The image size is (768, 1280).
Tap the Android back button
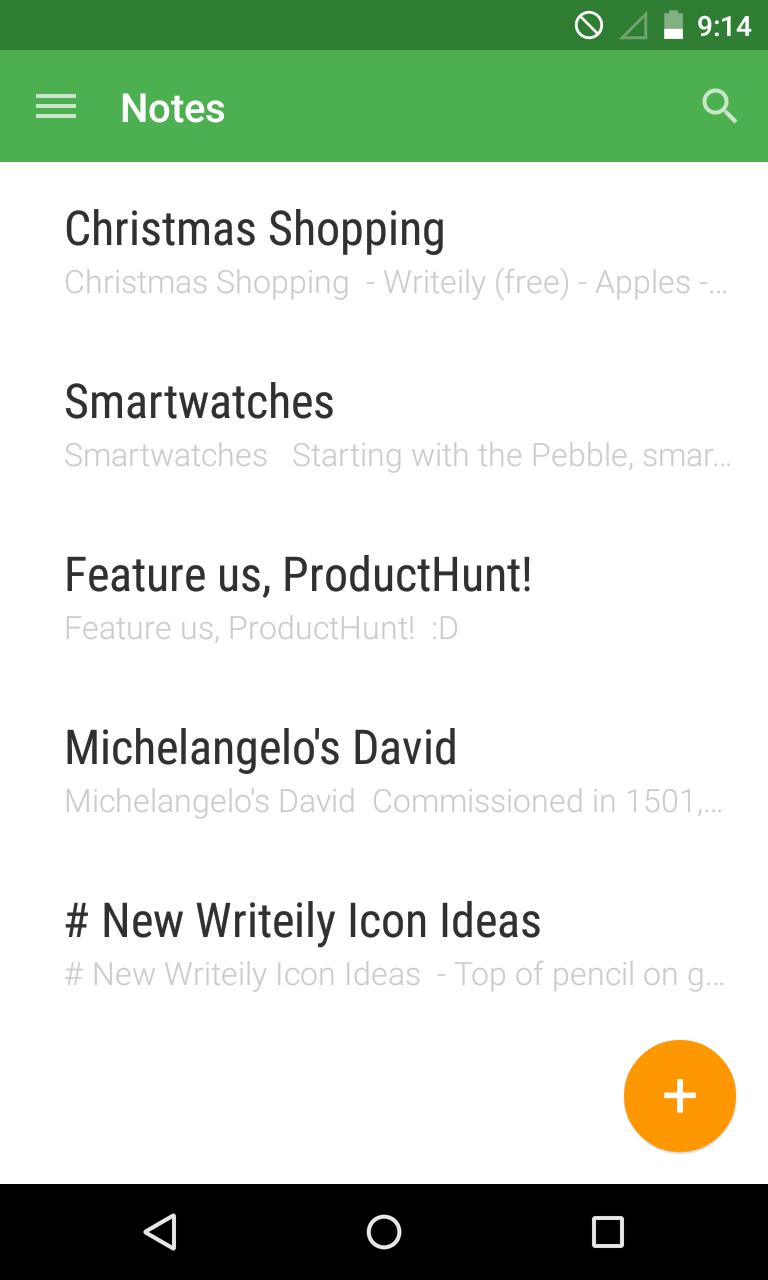(x=160, y=1231)
